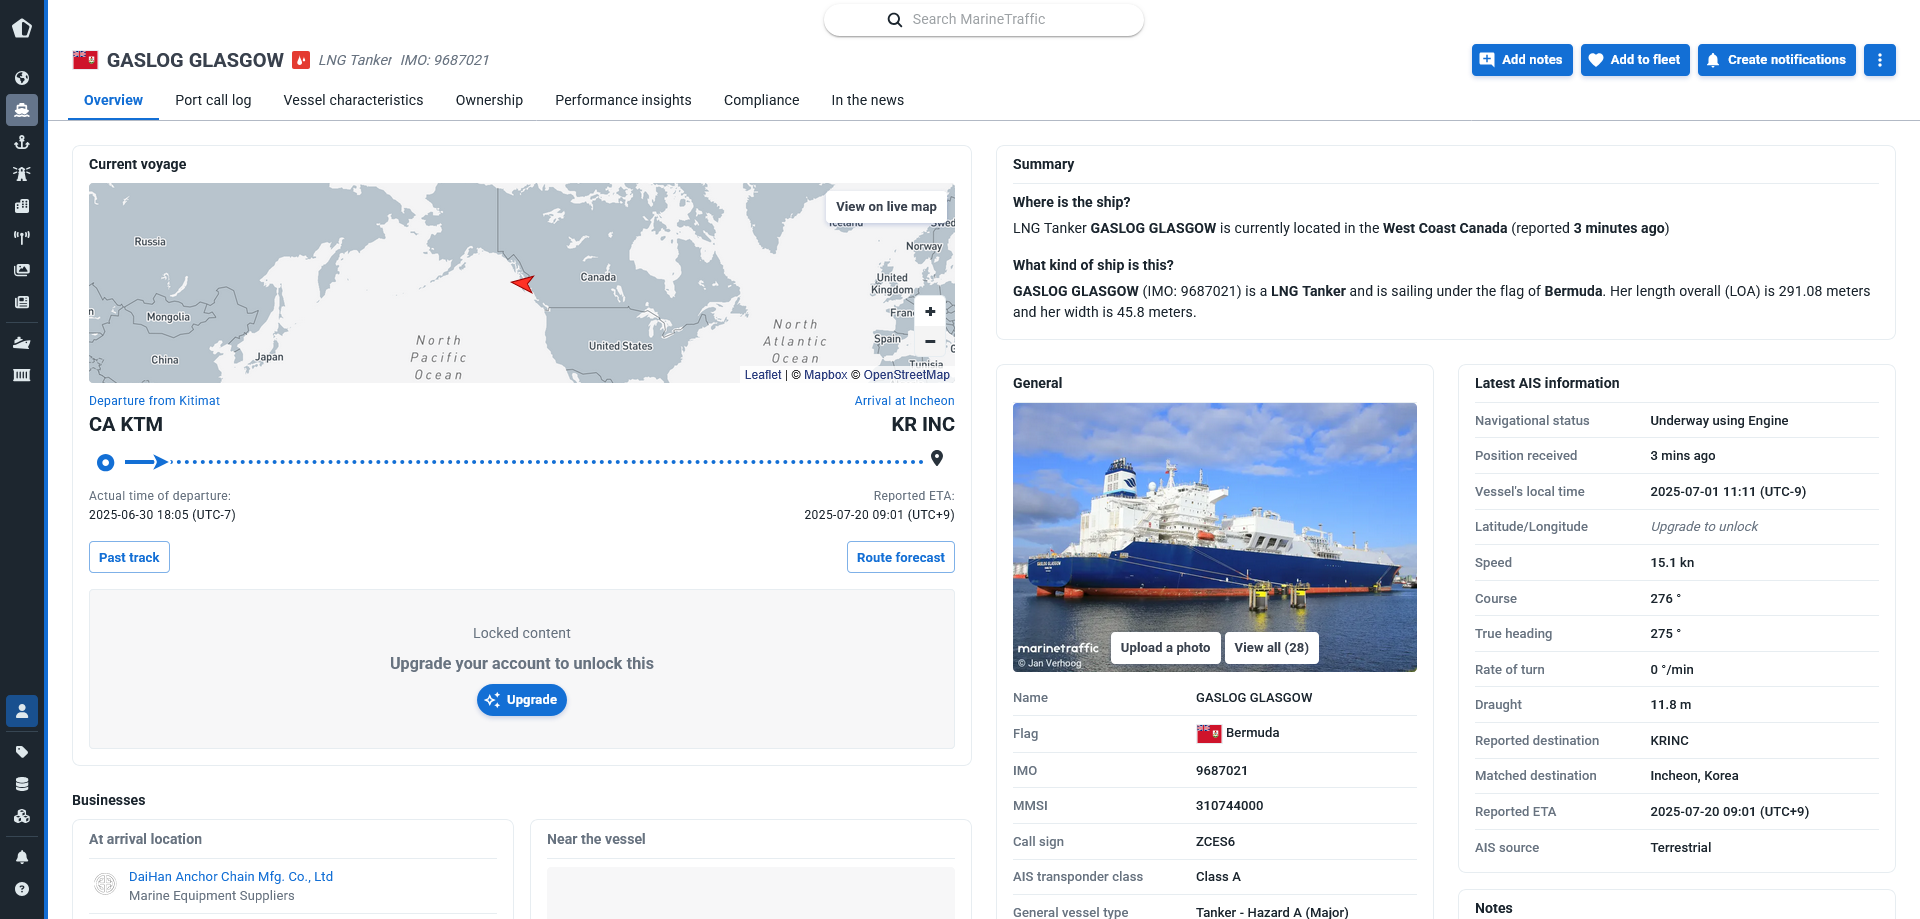1920x919 pixels.
Task: Open the help question mark icon
Action: [22, 889]
